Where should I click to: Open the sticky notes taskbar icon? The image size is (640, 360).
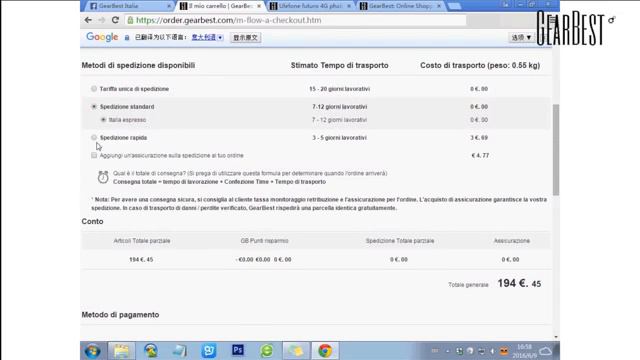[x=296, y=351]
